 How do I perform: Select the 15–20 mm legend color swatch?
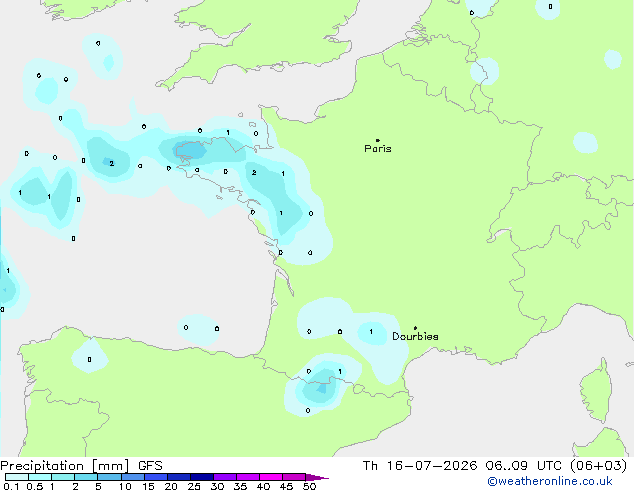coord(156,477)
